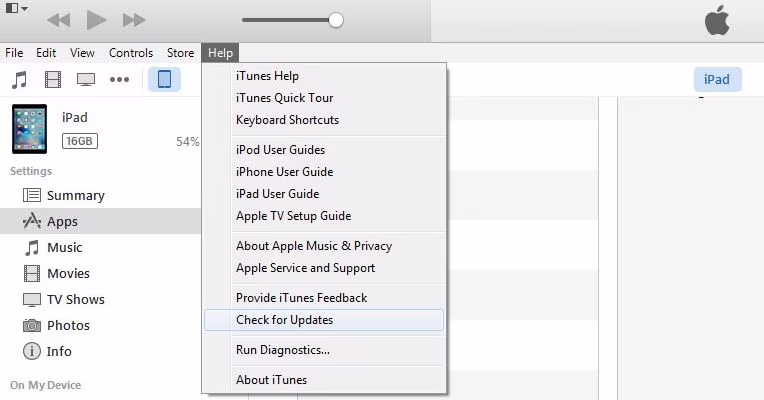Open the Music library note icon
The width and height of the screenshot is (764, 400).
tap(19, 79)
